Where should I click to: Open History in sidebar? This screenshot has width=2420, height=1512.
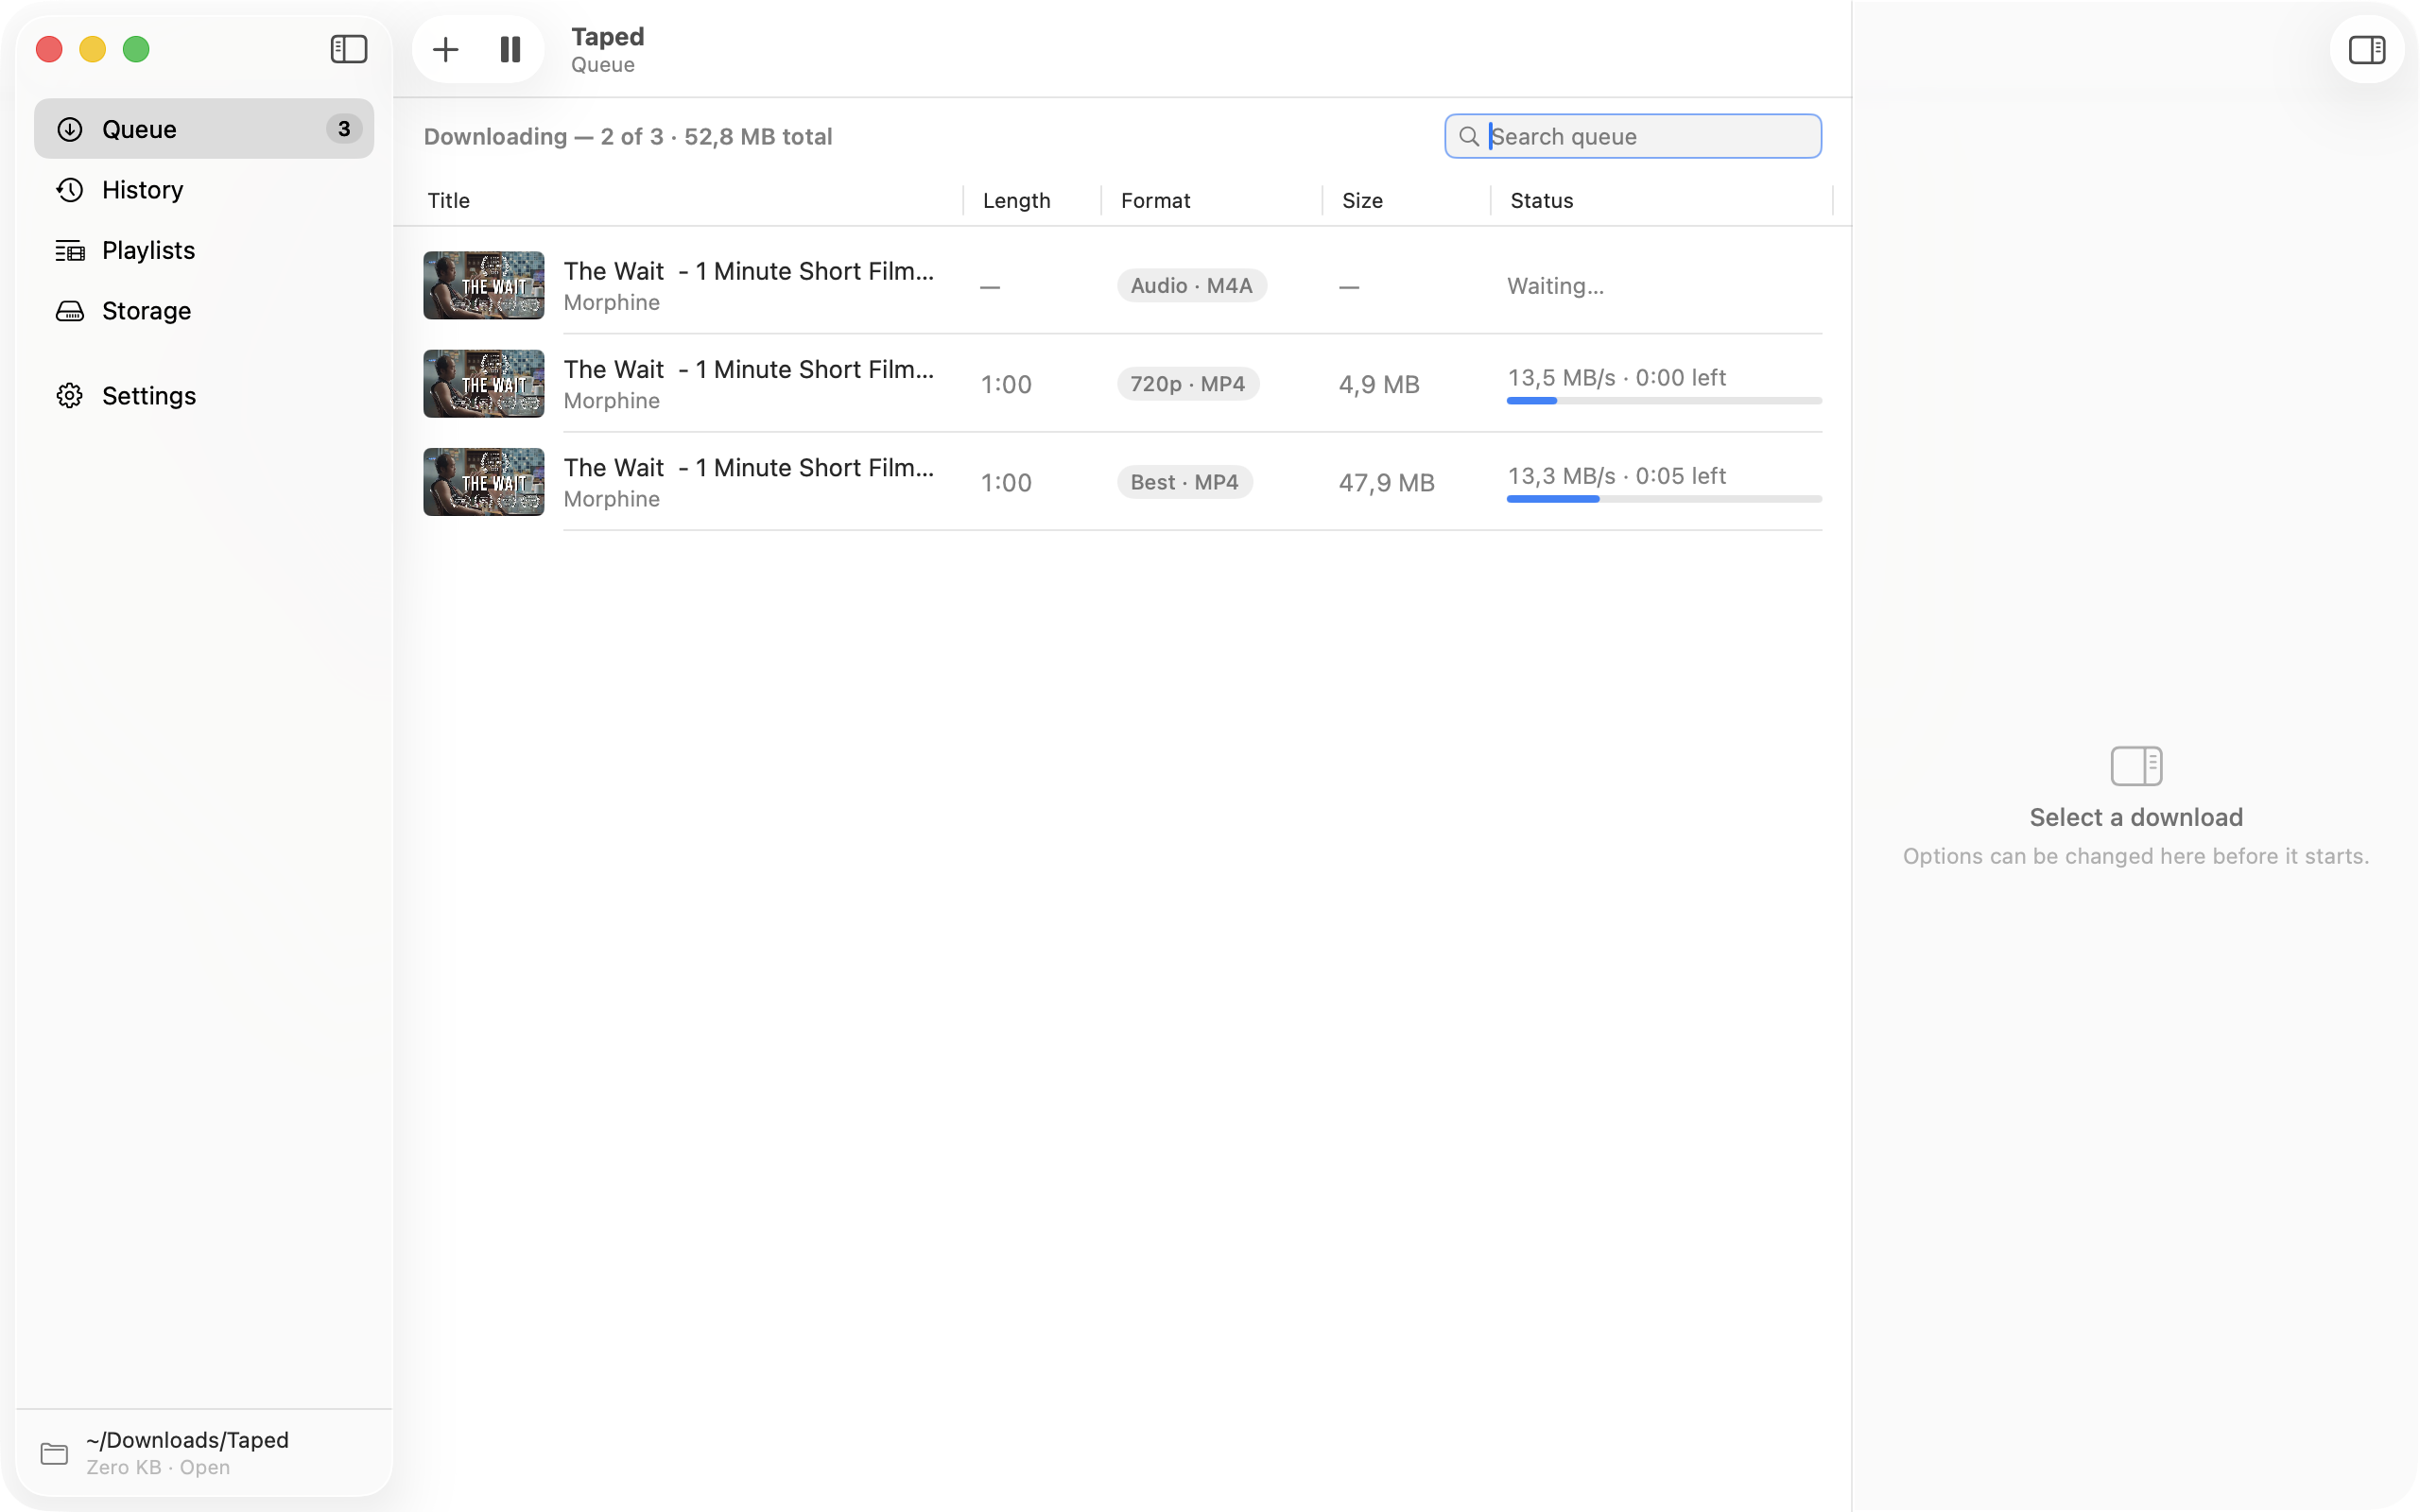coord(204,190)
